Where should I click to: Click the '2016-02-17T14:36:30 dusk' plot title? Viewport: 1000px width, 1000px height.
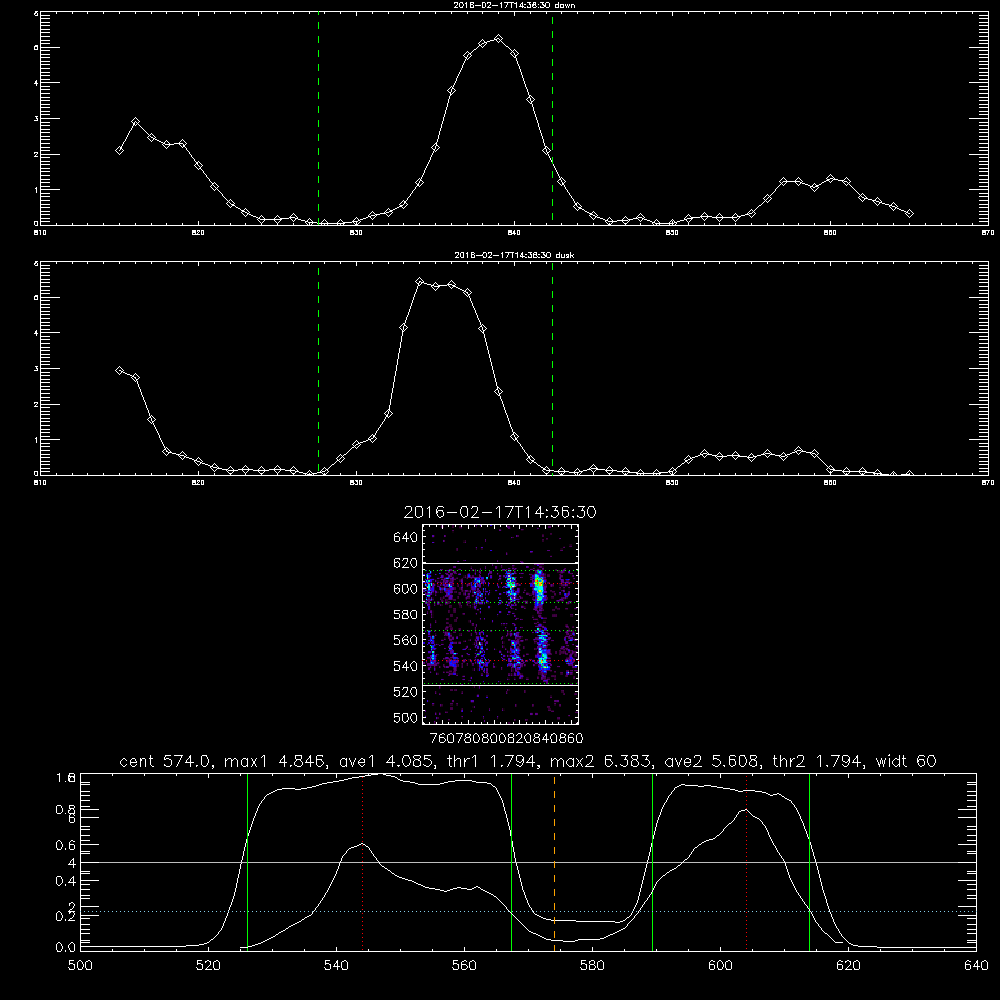(514, 255)
